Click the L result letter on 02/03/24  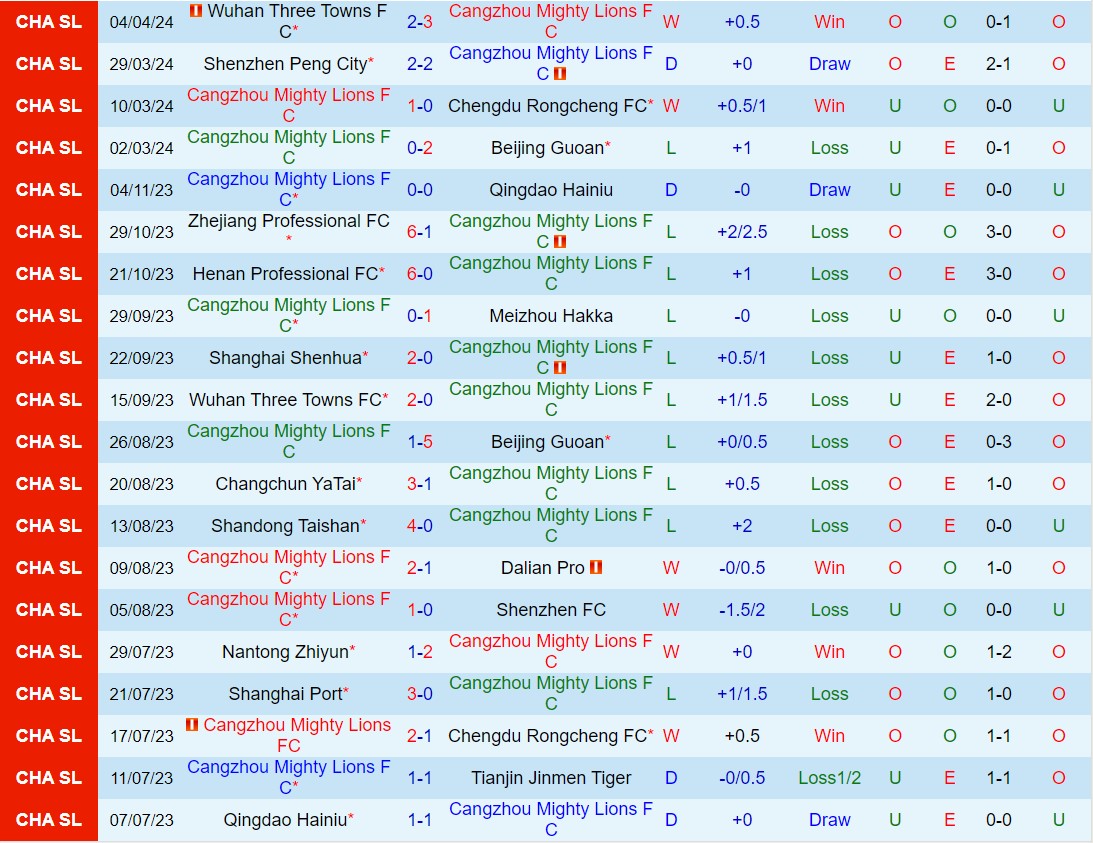671,148
